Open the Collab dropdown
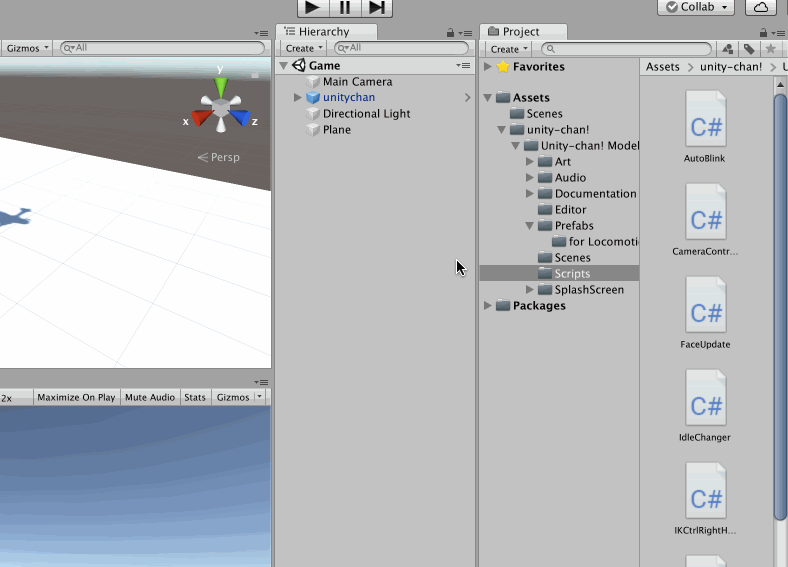The image size is (788, 567). click(697, 8)
